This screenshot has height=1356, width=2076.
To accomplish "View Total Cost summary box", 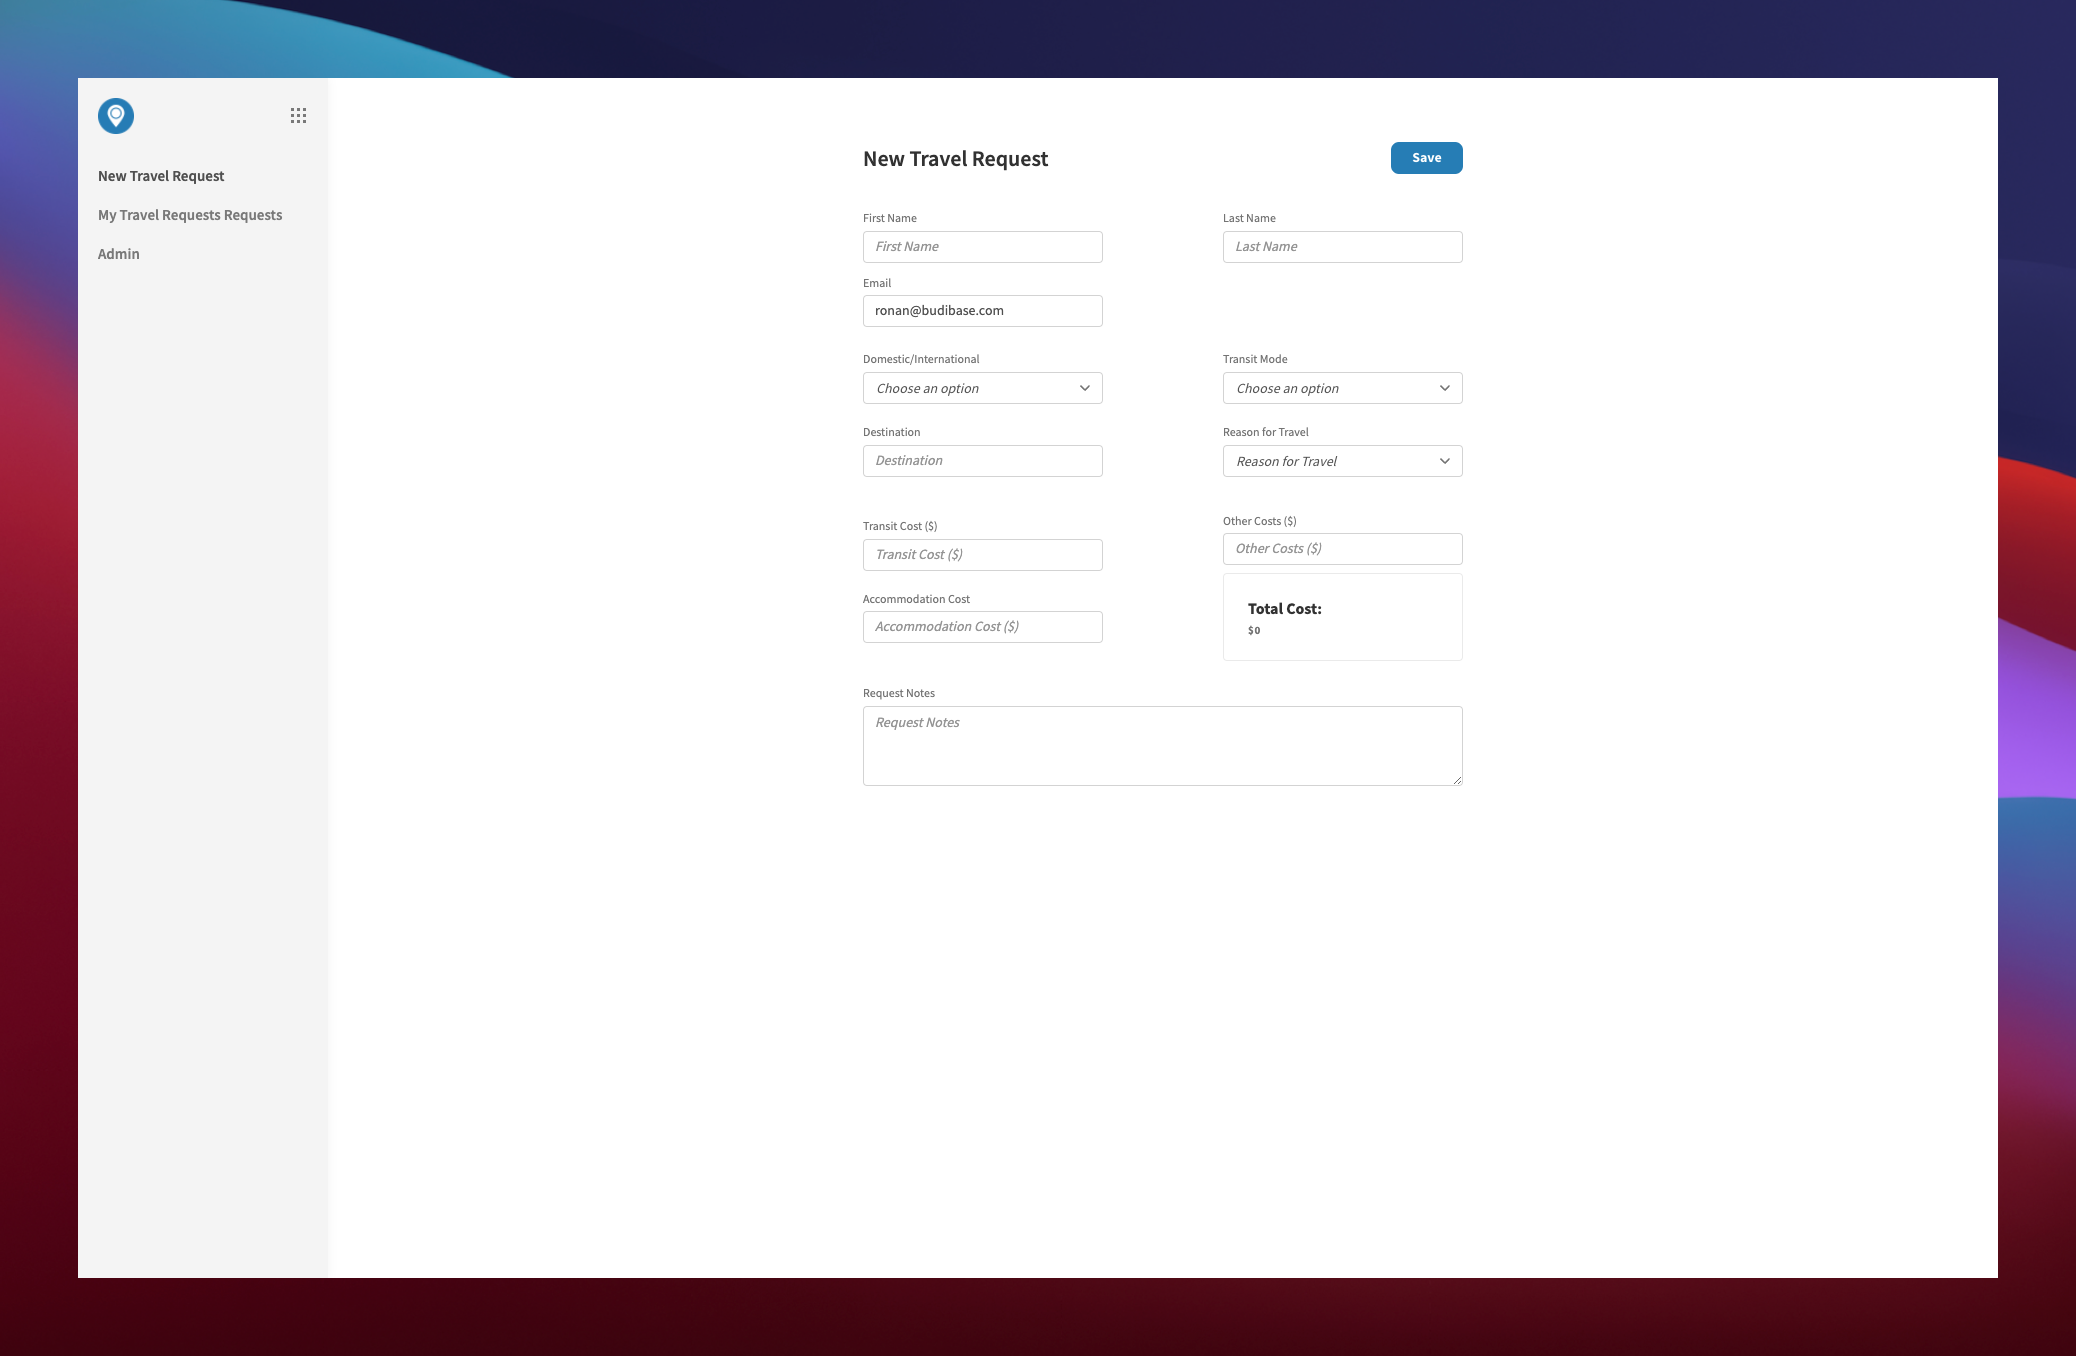I will 1342,616.
